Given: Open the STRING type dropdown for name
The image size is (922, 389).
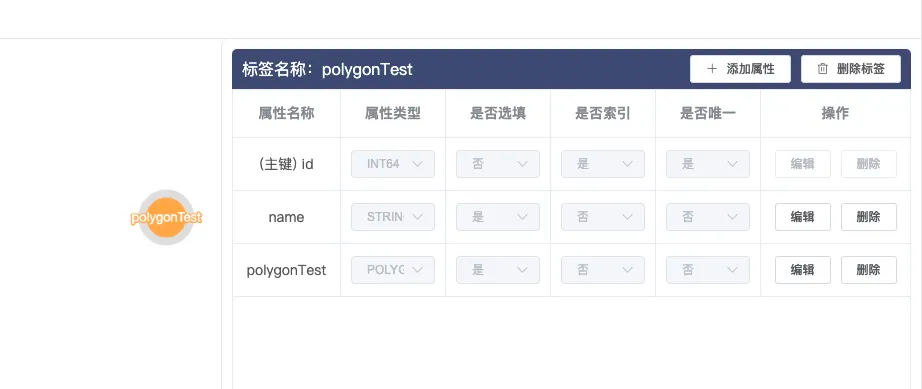Looking at the screenshot, I should (x=393, y=217).
